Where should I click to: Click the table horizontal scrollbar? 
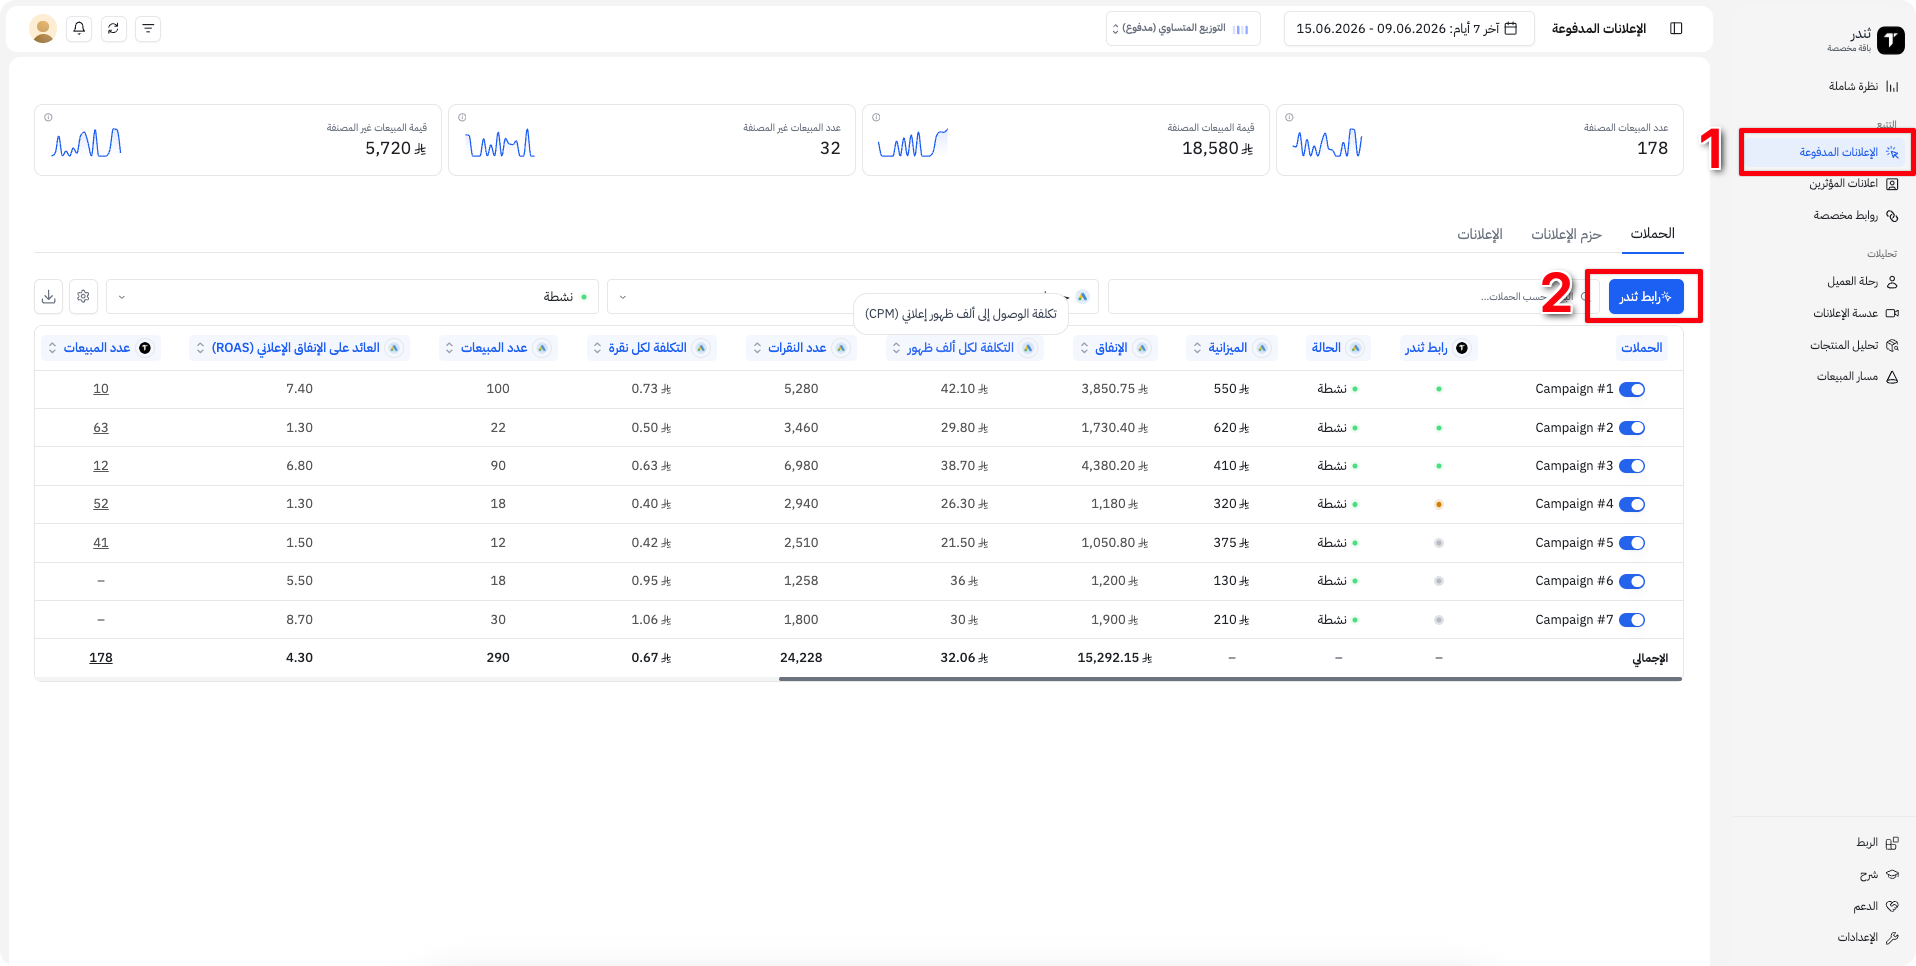1230,679
